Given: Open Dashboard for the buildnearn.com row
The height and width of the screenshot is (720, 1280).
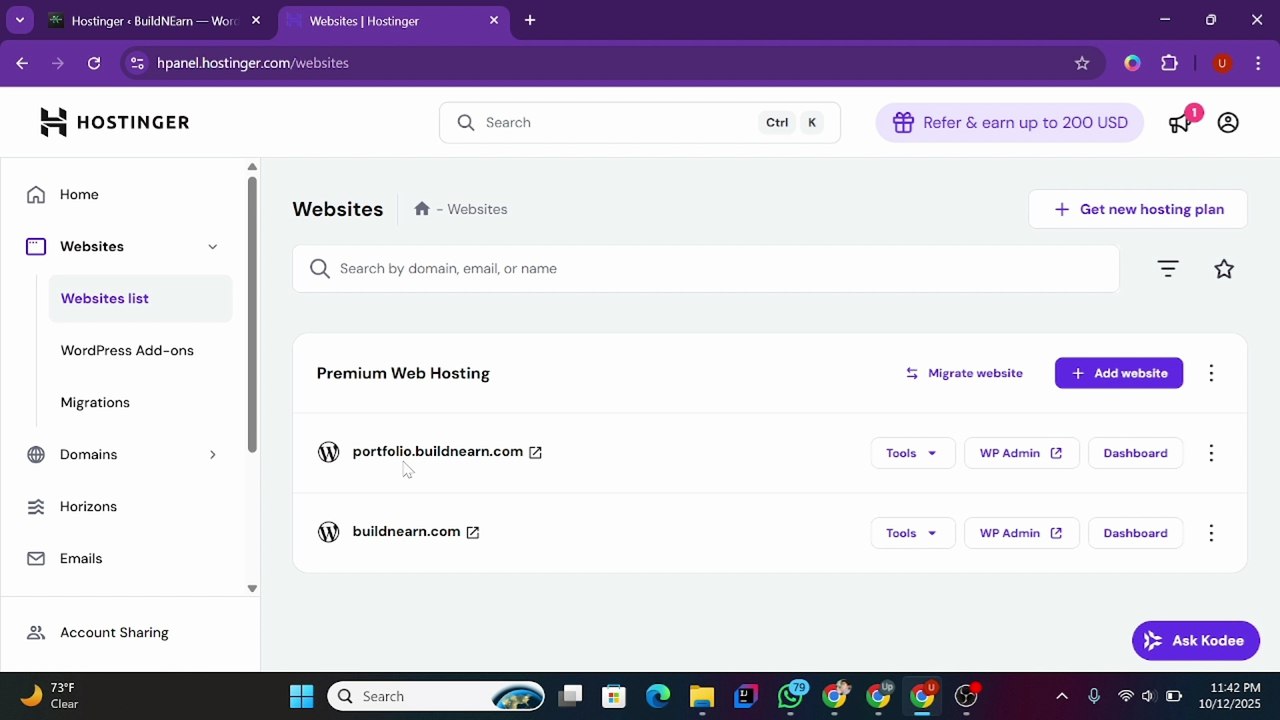Looking at the screenshot, I should coord(1135,533).
